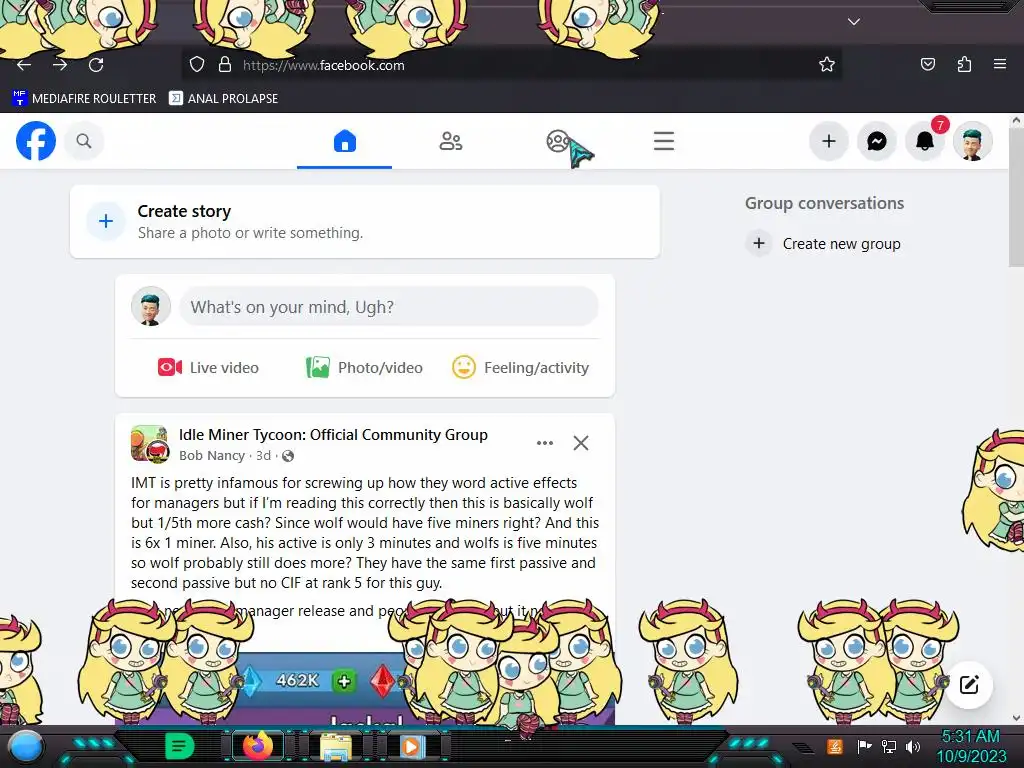Open the volume speaker tray icon
1024x768 pixels.
click(x=913, y=746)
